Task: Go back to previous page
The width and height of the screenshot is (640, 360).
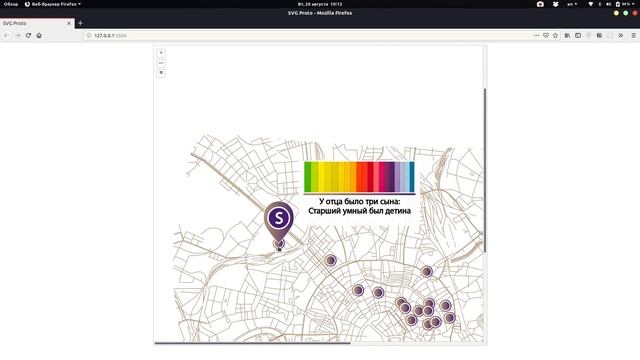Action: point(7,36)
